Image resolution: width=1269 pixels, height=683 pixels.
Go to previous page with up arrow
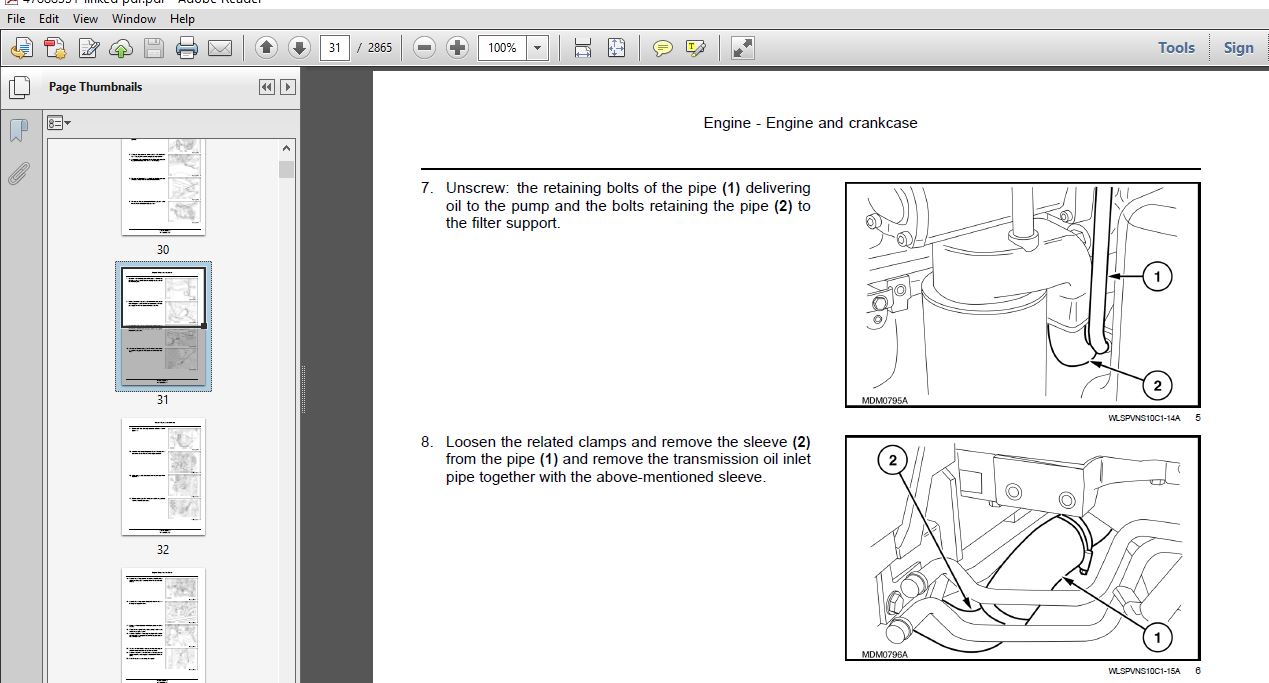pos(266,47)
